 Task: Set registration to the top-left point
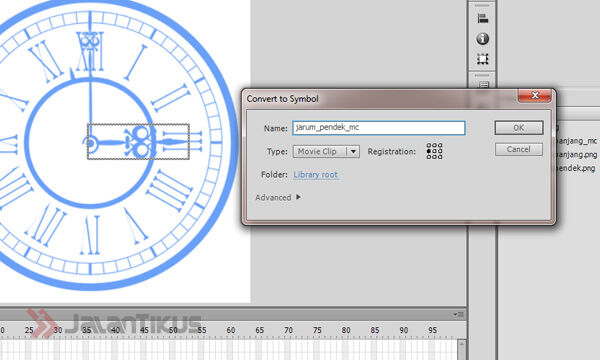pyautogui.click(x=429, y=145)
